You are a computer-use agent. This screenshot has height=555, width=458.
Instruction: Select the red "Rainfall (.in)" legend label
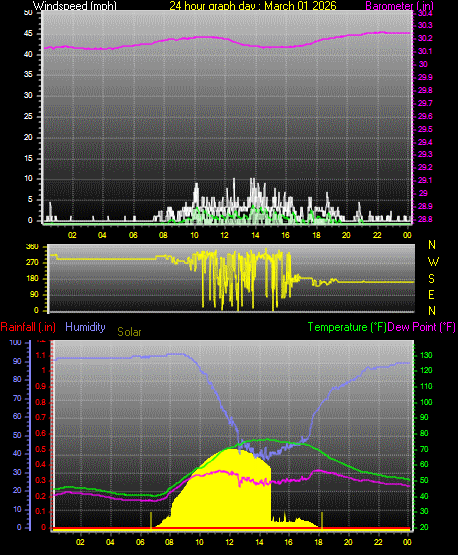tap(28, 327)
